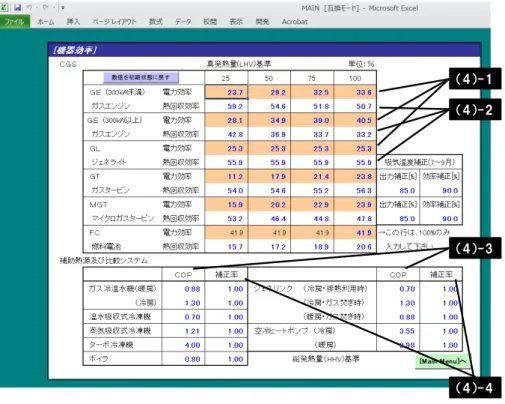Select ボイラ 補正率 value 1.00
The height and width of the screenshot is (404, 505).
226,359
